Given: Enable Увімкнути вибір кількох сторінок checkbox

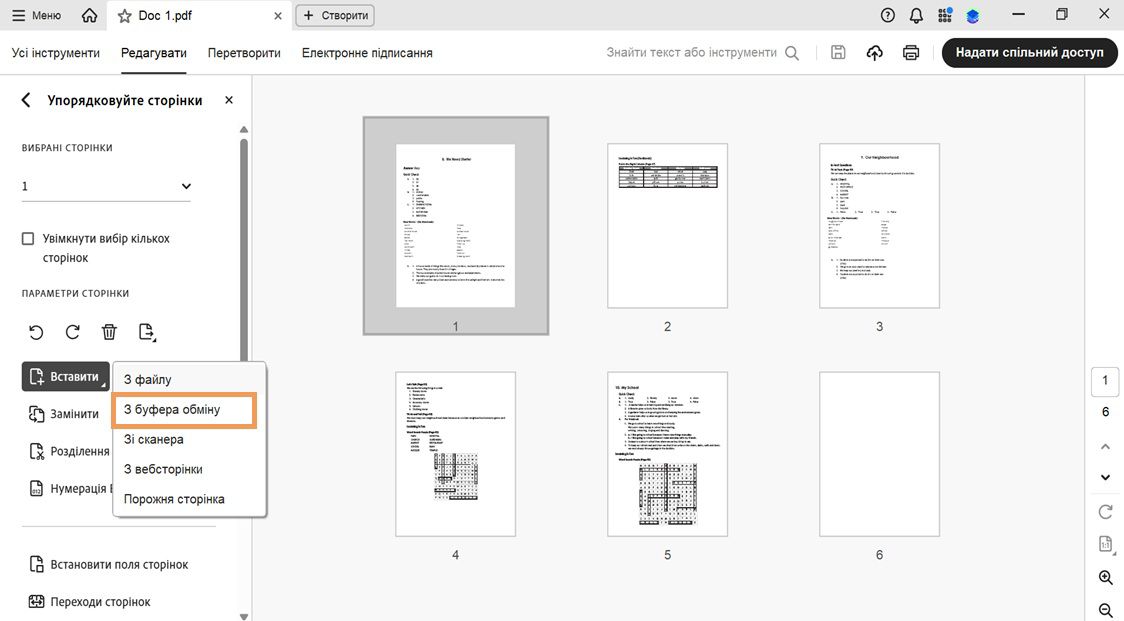Looking at the screenshot, I should pyautogui.click(x=28, y=239).
